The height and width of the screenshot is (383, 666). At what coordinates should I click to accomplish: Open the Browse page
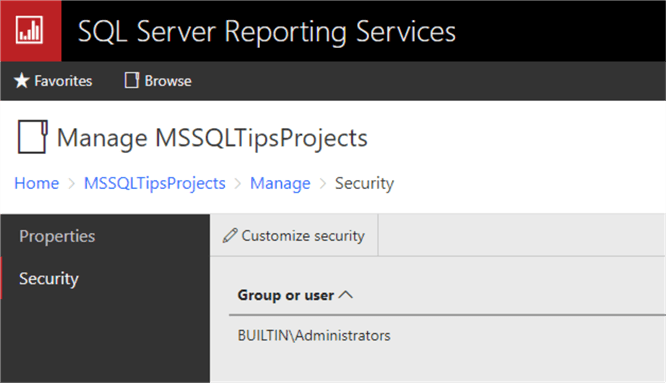coord(158,81)
